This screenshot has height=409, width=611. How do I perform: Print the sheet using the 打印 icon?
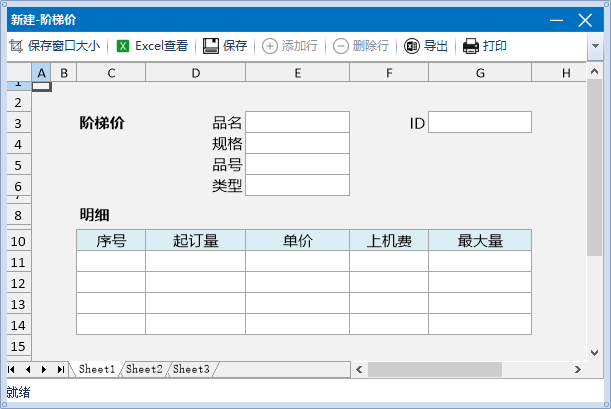tap(471, 46)
